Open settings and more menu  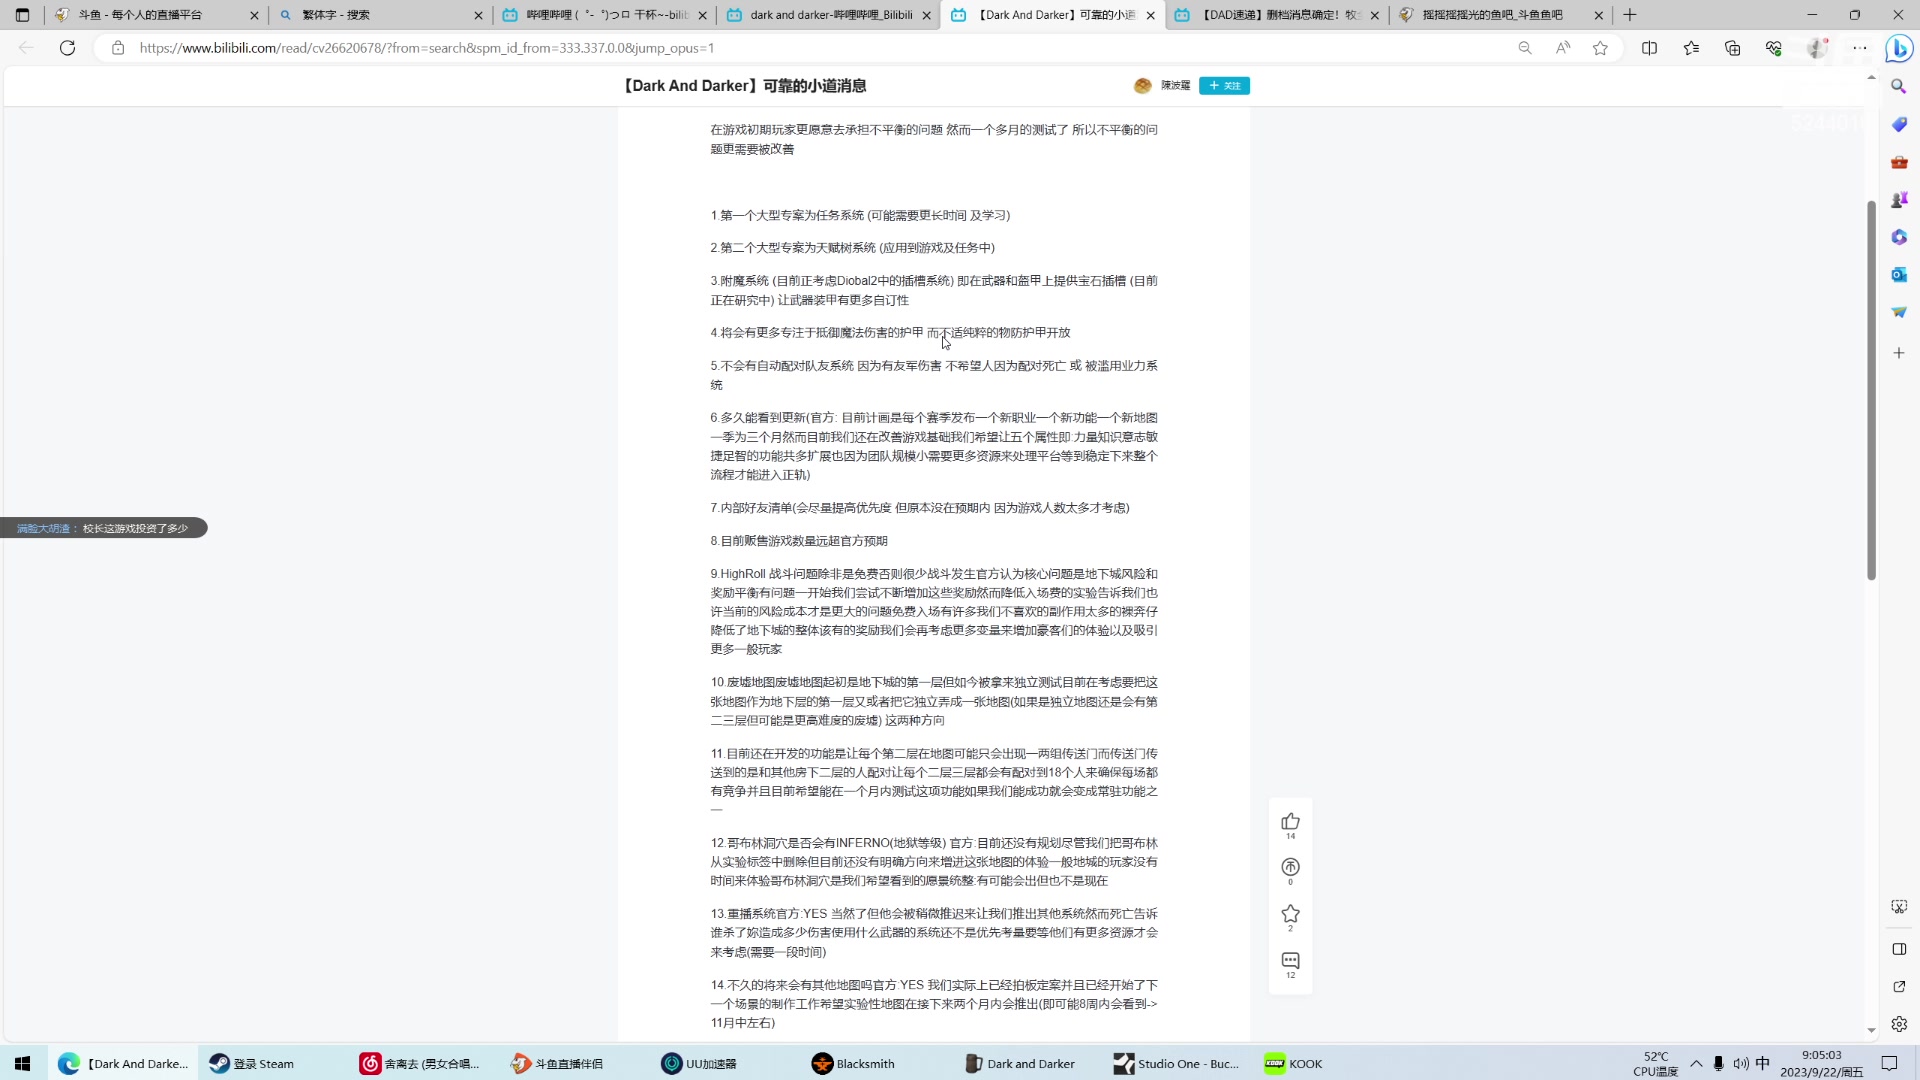tap(1860, 48)
